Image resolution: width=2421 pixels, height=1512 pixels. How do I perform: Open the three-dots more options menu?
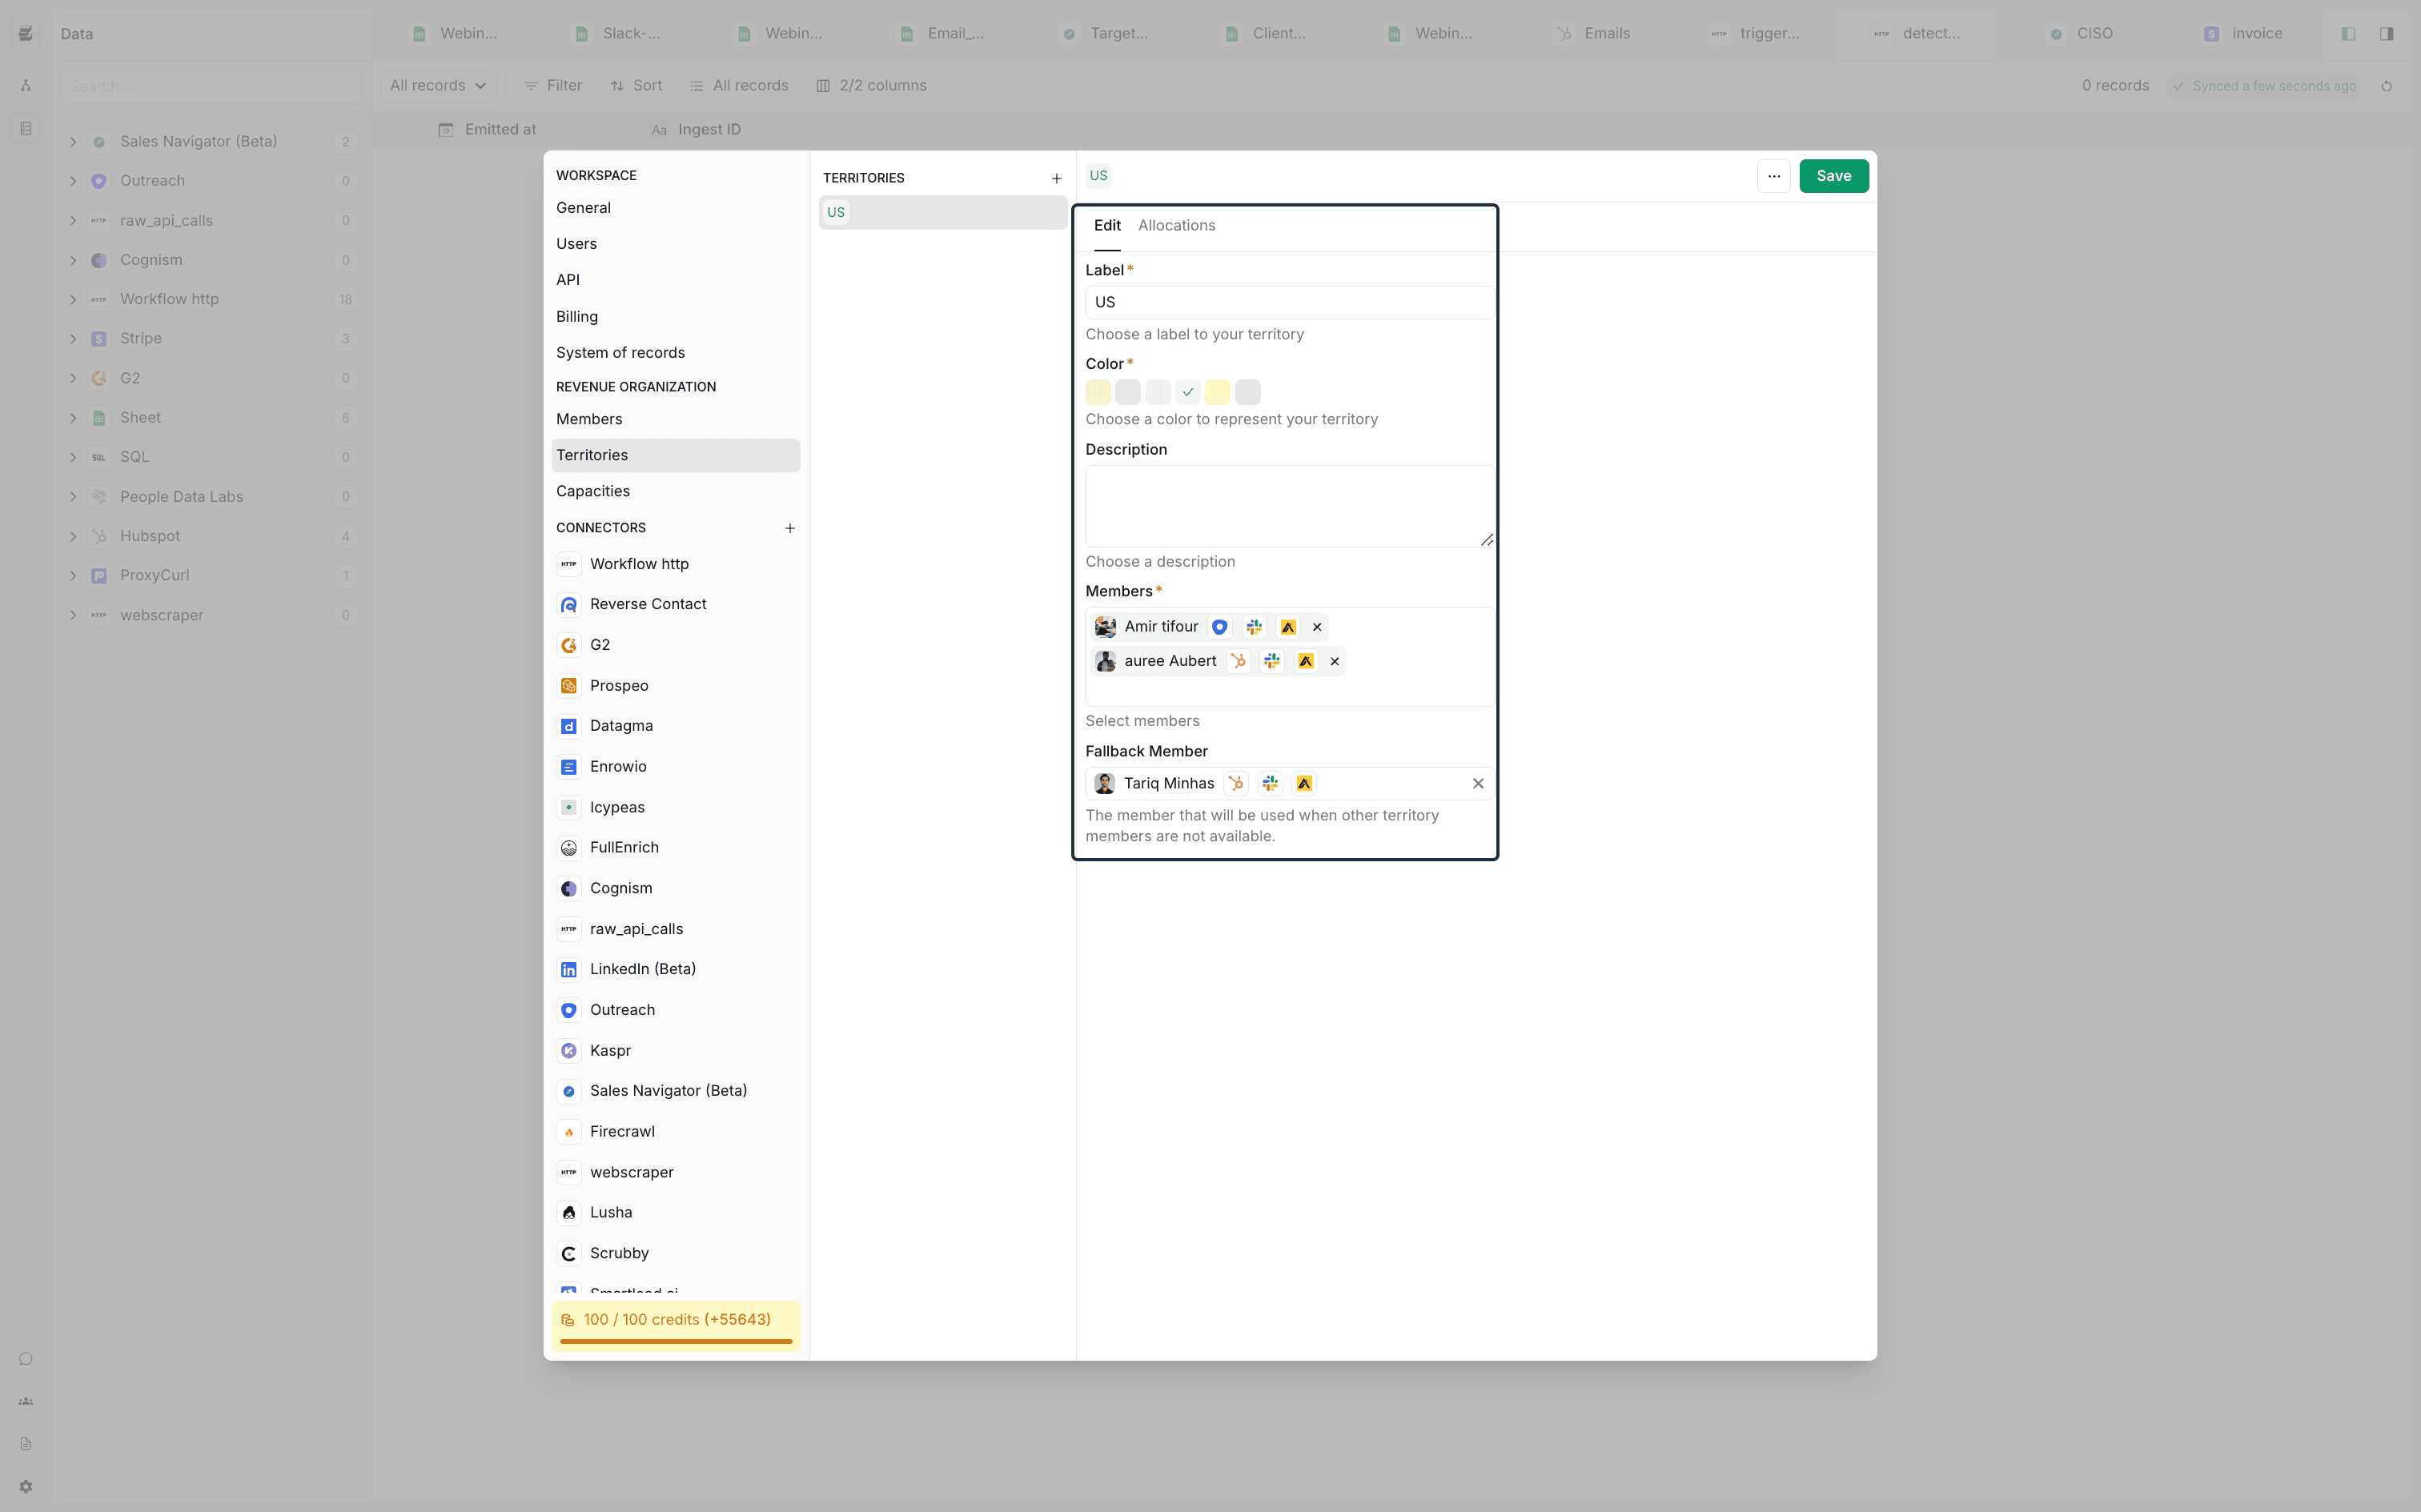pyautogui.click(x=1774, y=176)
